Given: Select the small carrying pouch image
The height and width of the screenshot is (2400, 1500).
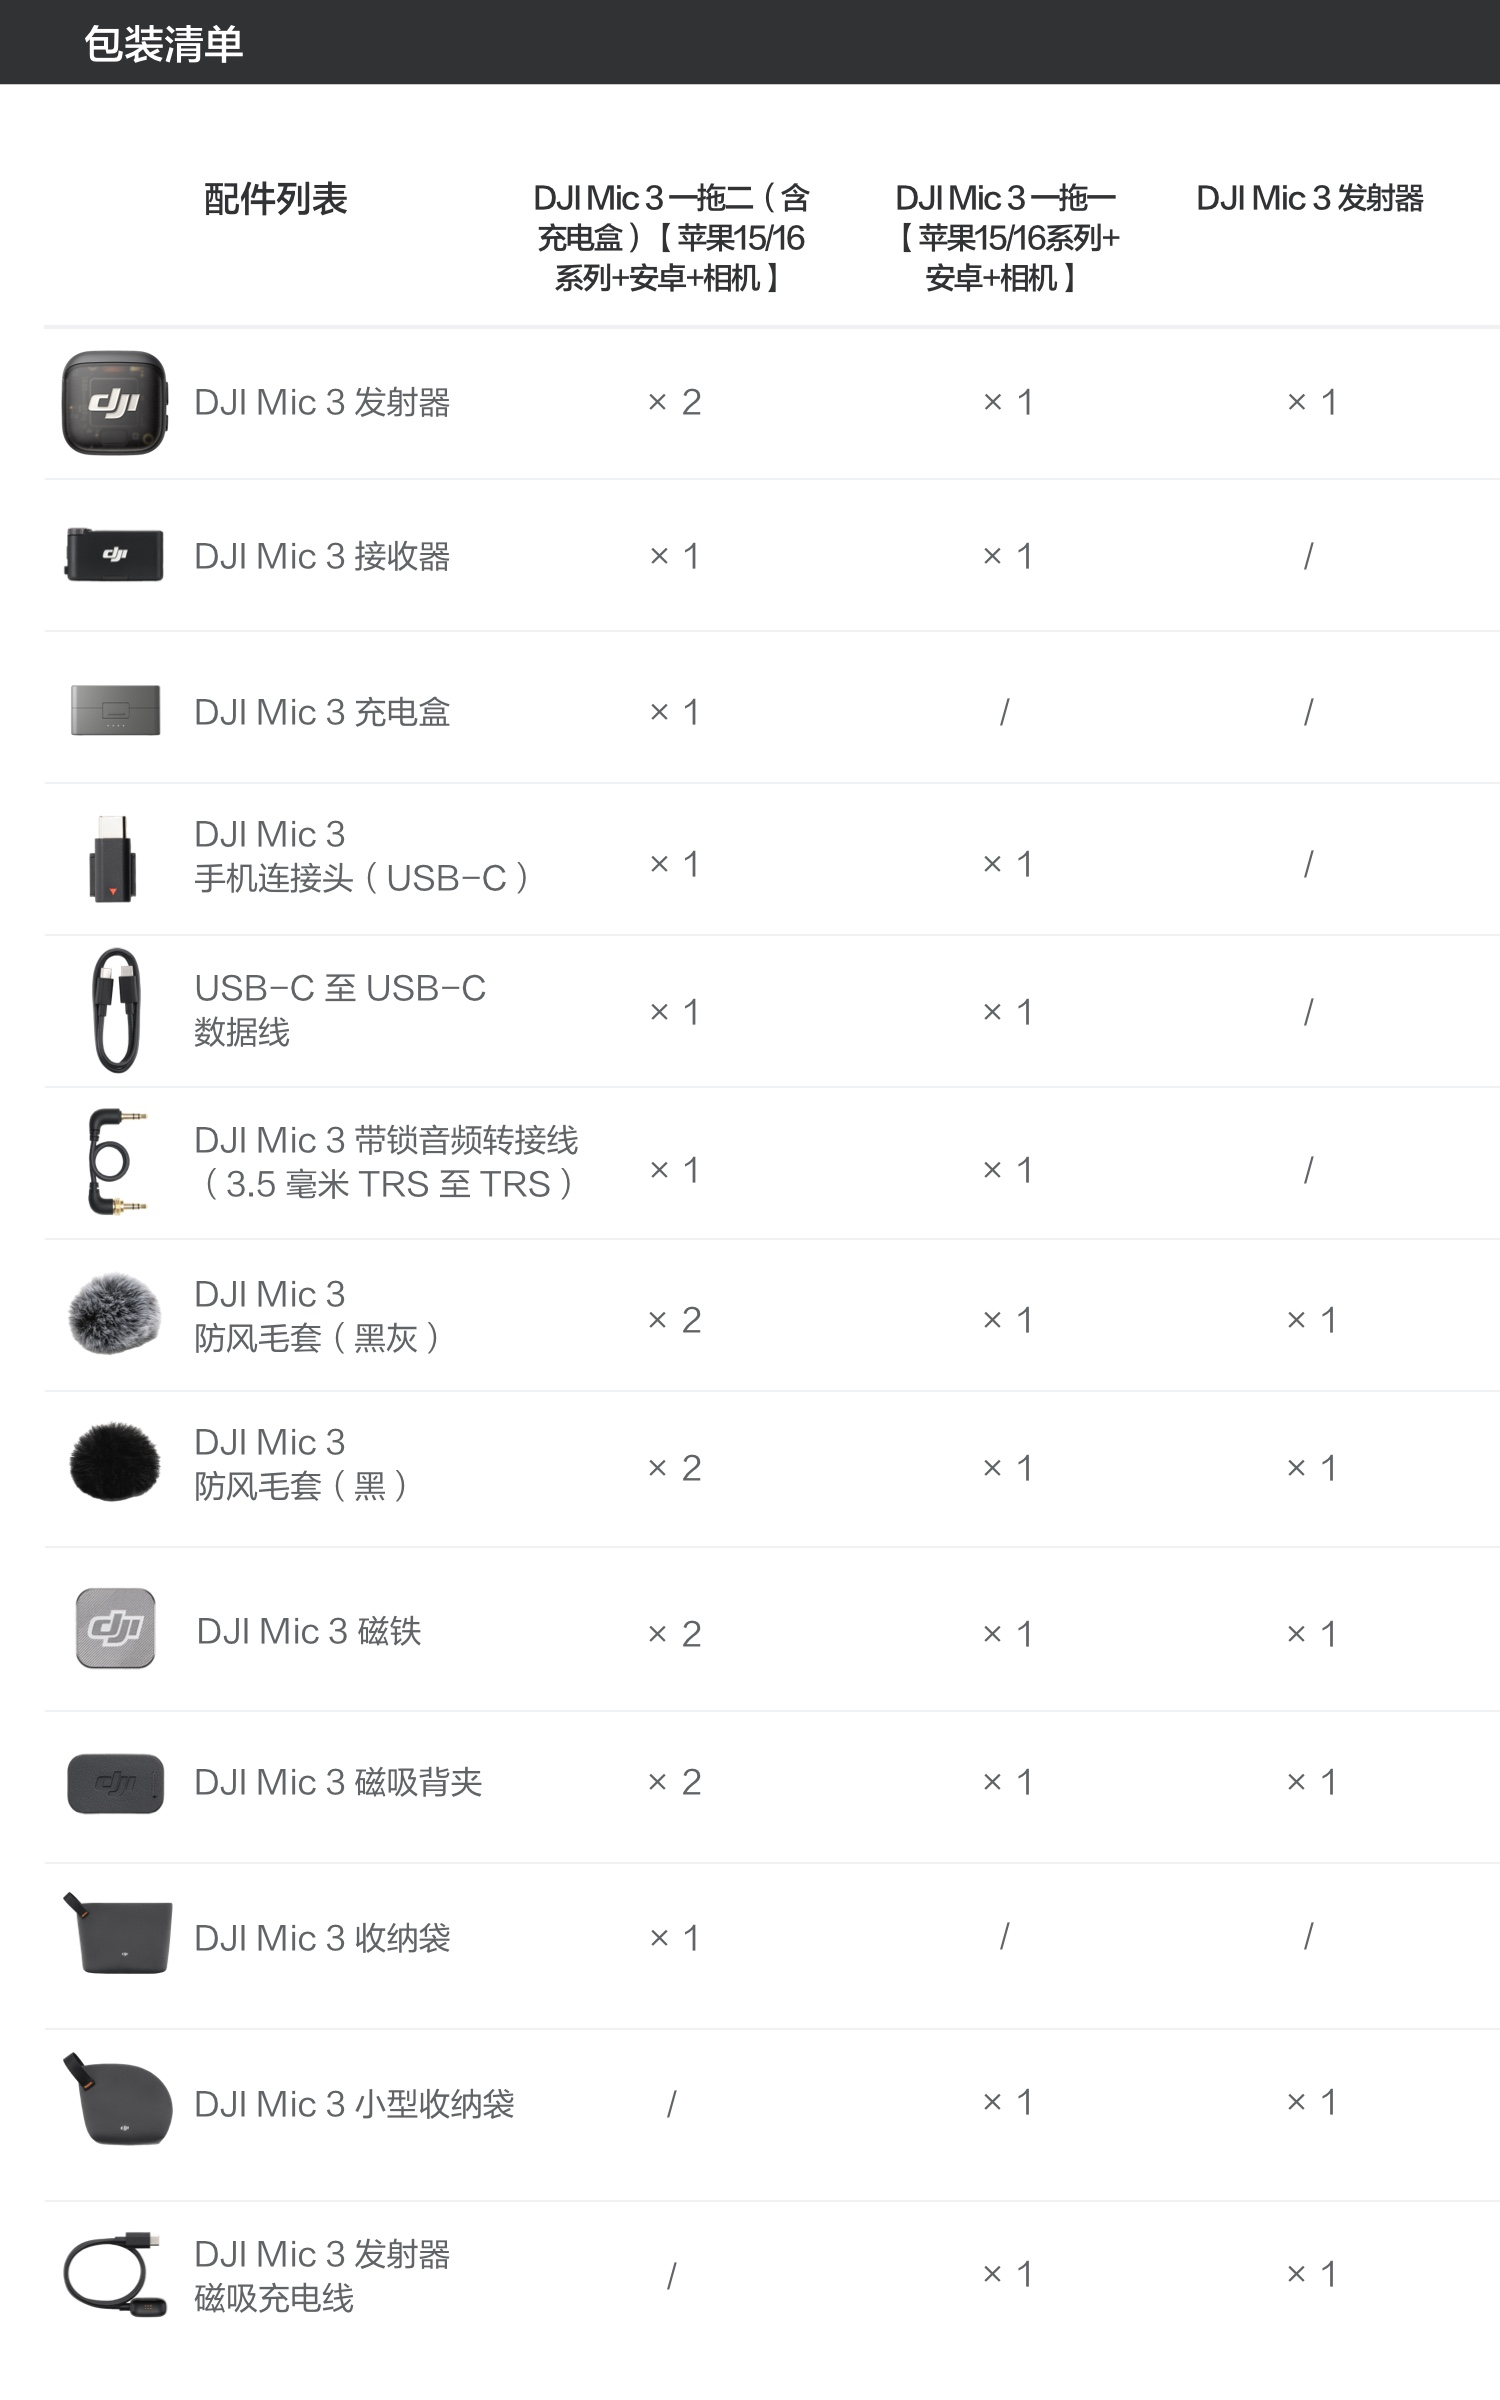Looking at the screenshot, I should [117, 2100].
